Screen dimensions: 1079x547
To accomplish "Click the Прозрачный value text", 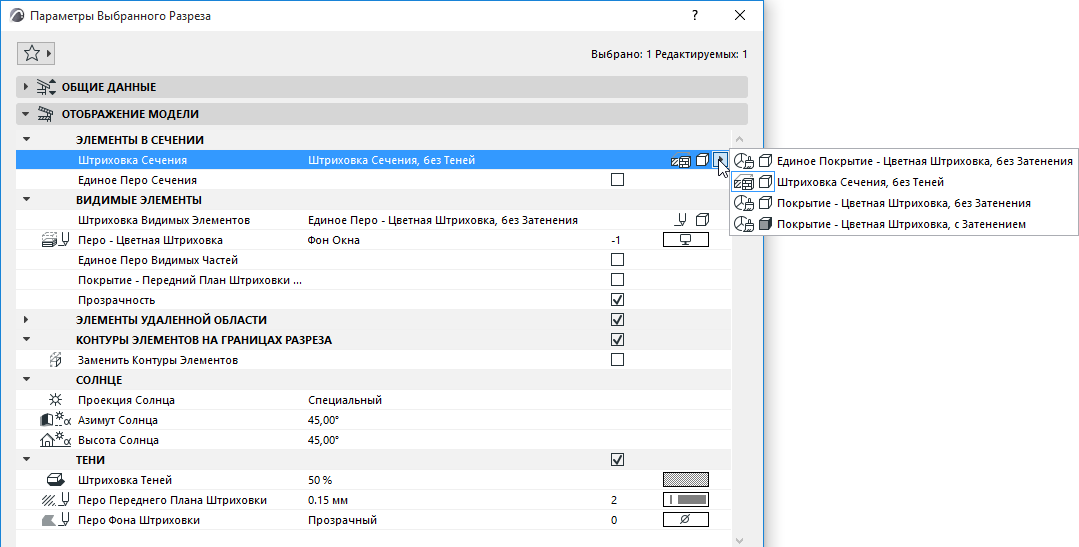I will (x=342, y=520).
